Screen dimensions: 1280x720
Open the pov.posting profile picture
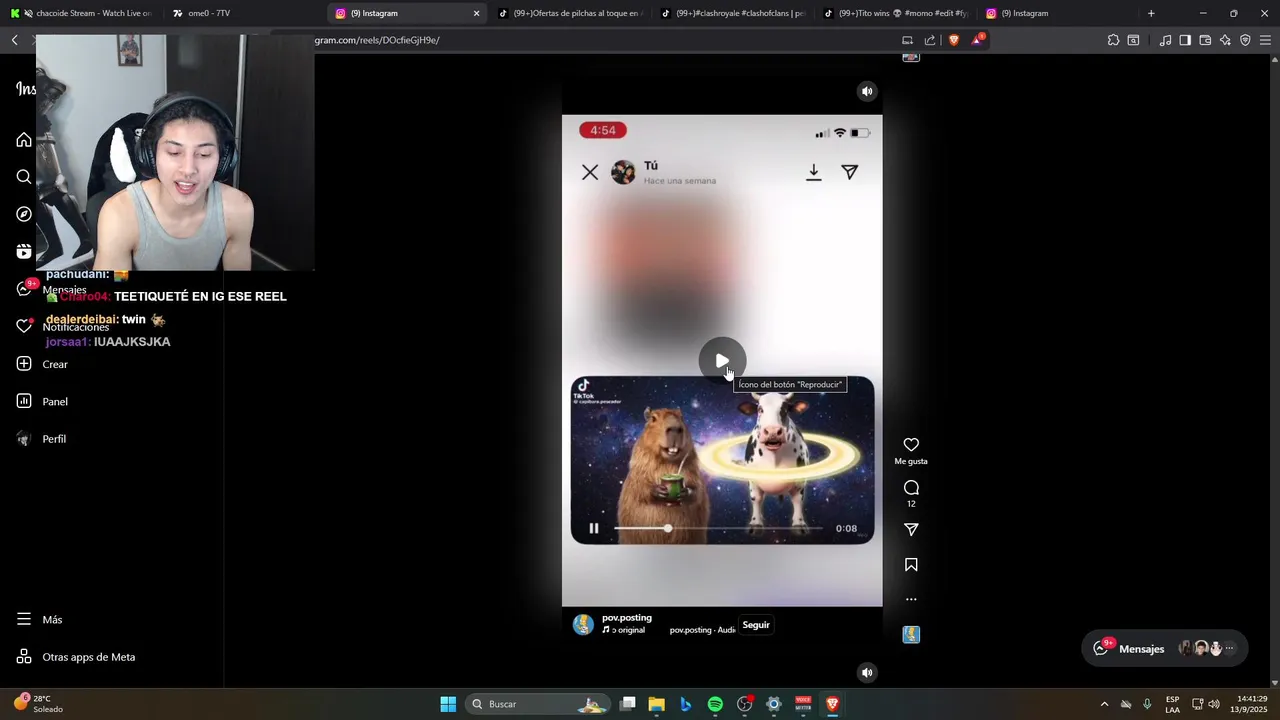pyautogui.click(x=583, y=625)
